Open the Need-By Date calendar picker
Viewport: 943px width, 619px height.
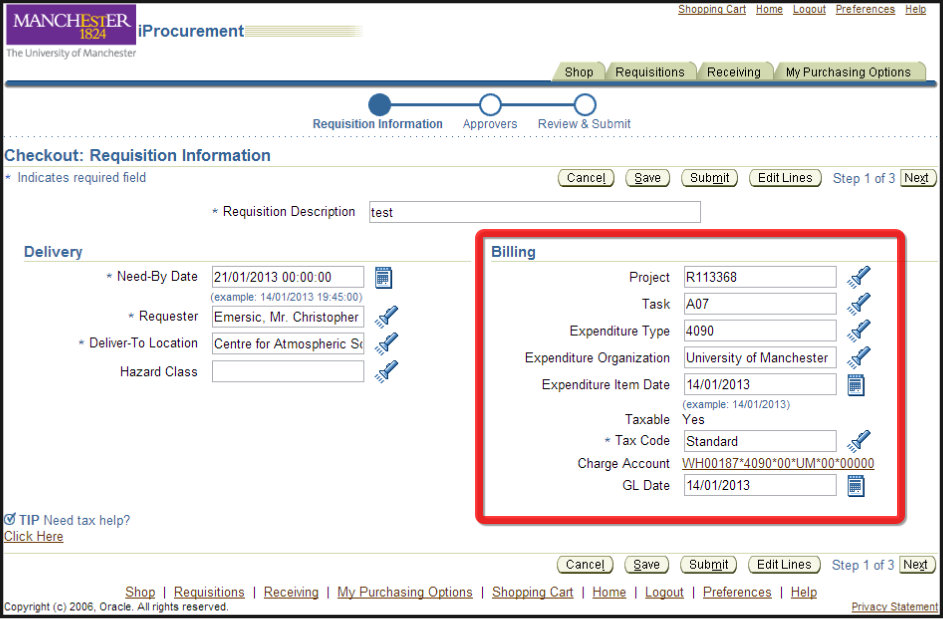coord(383,277)
